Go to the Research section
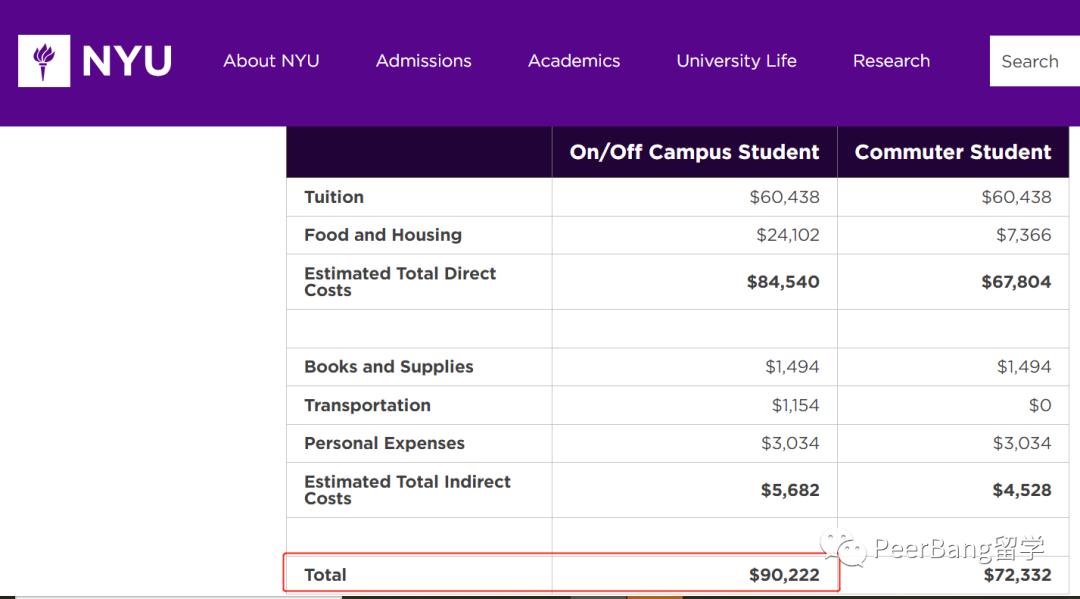This screenshot has width=1080, height=599. [891, 61]
